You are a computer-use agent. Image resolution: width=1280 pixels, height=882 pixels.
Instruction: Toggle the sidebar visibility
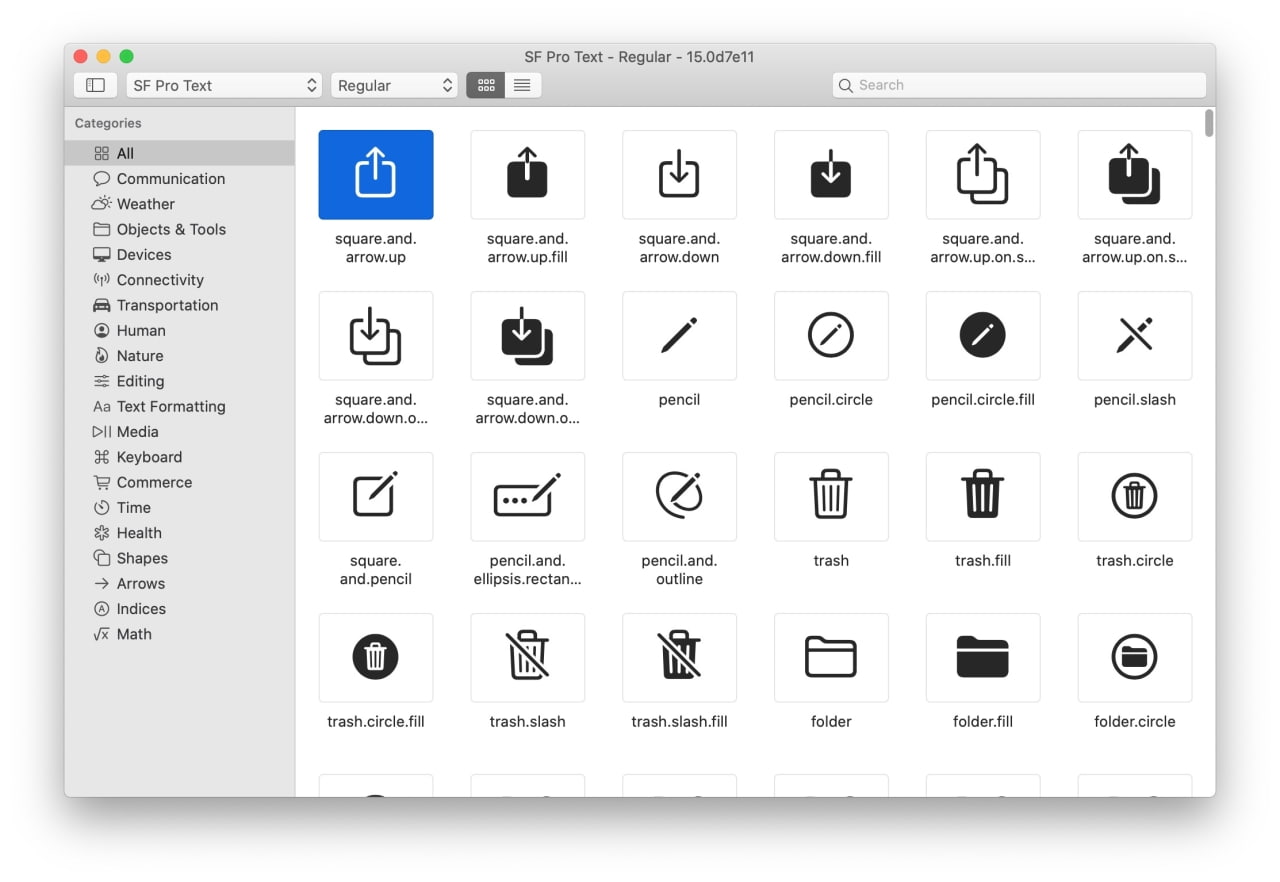95,85
